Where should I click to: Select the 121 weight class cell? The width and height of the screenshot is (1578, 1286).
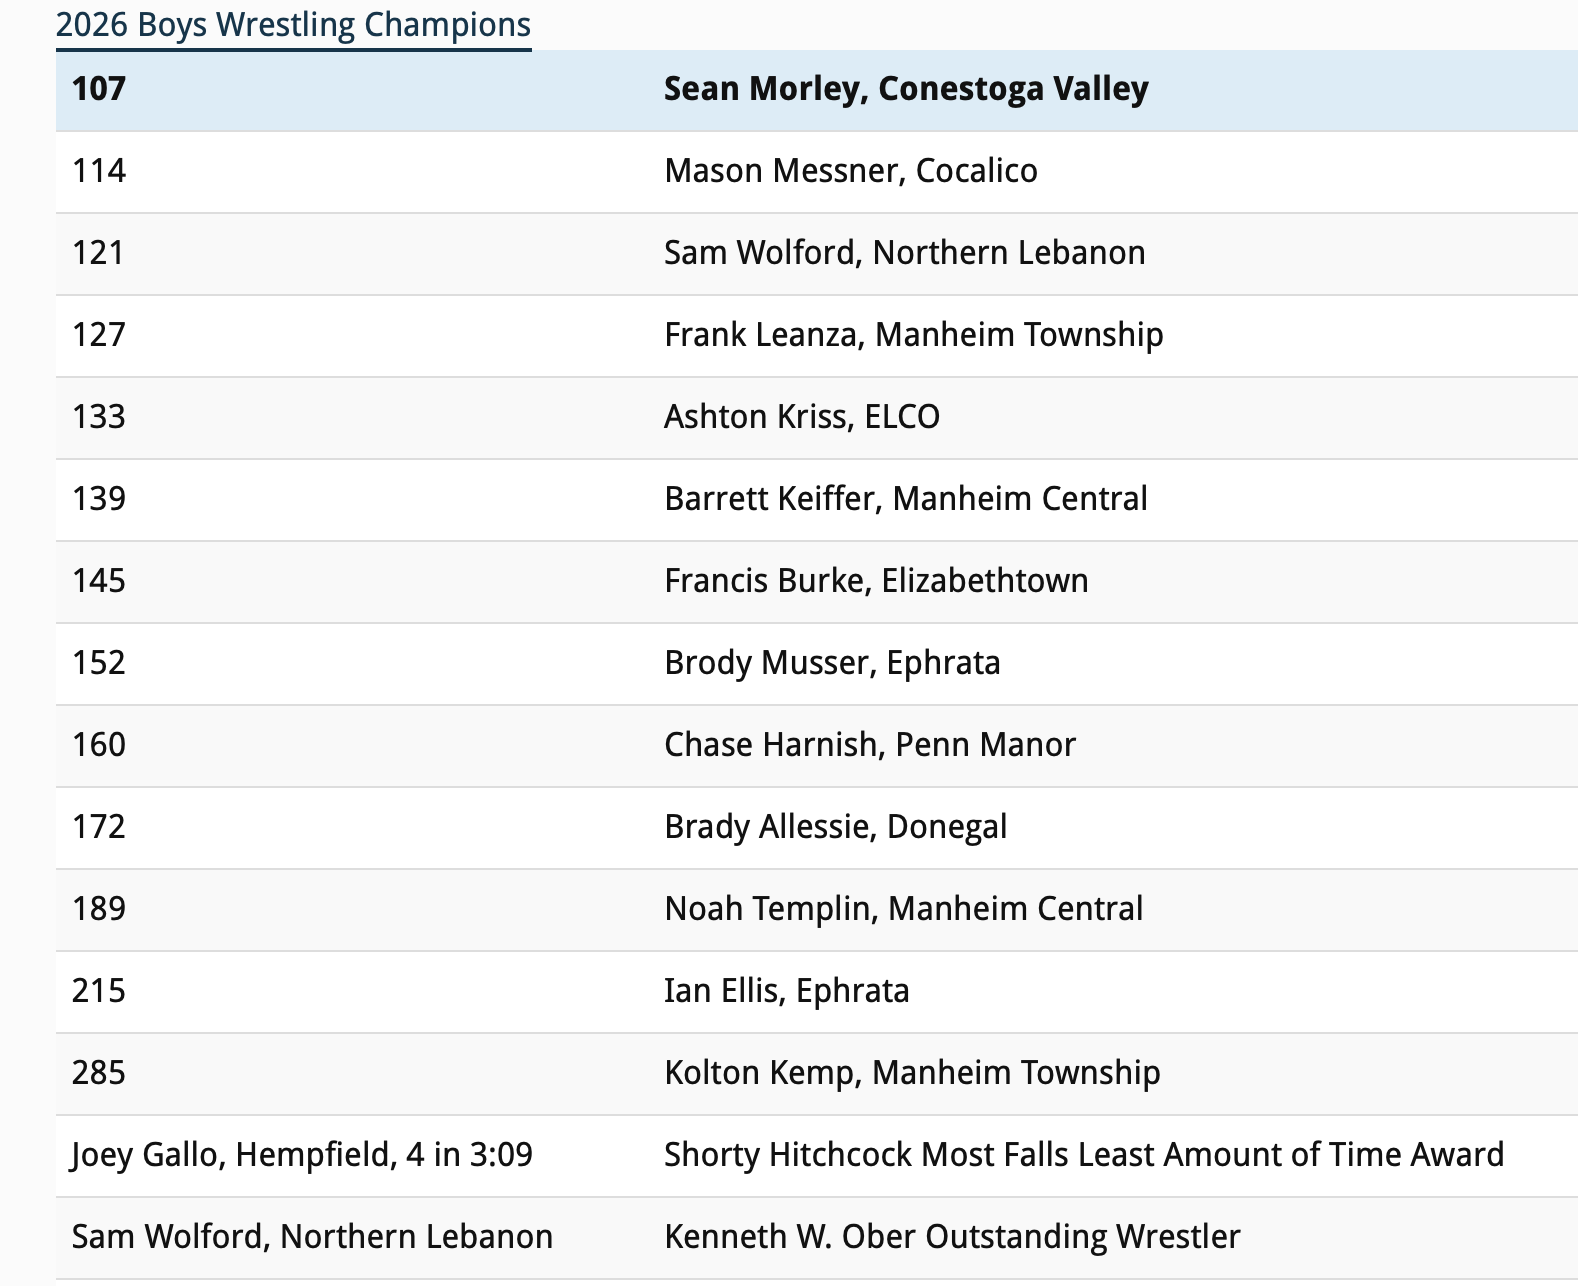click(99, 253)
